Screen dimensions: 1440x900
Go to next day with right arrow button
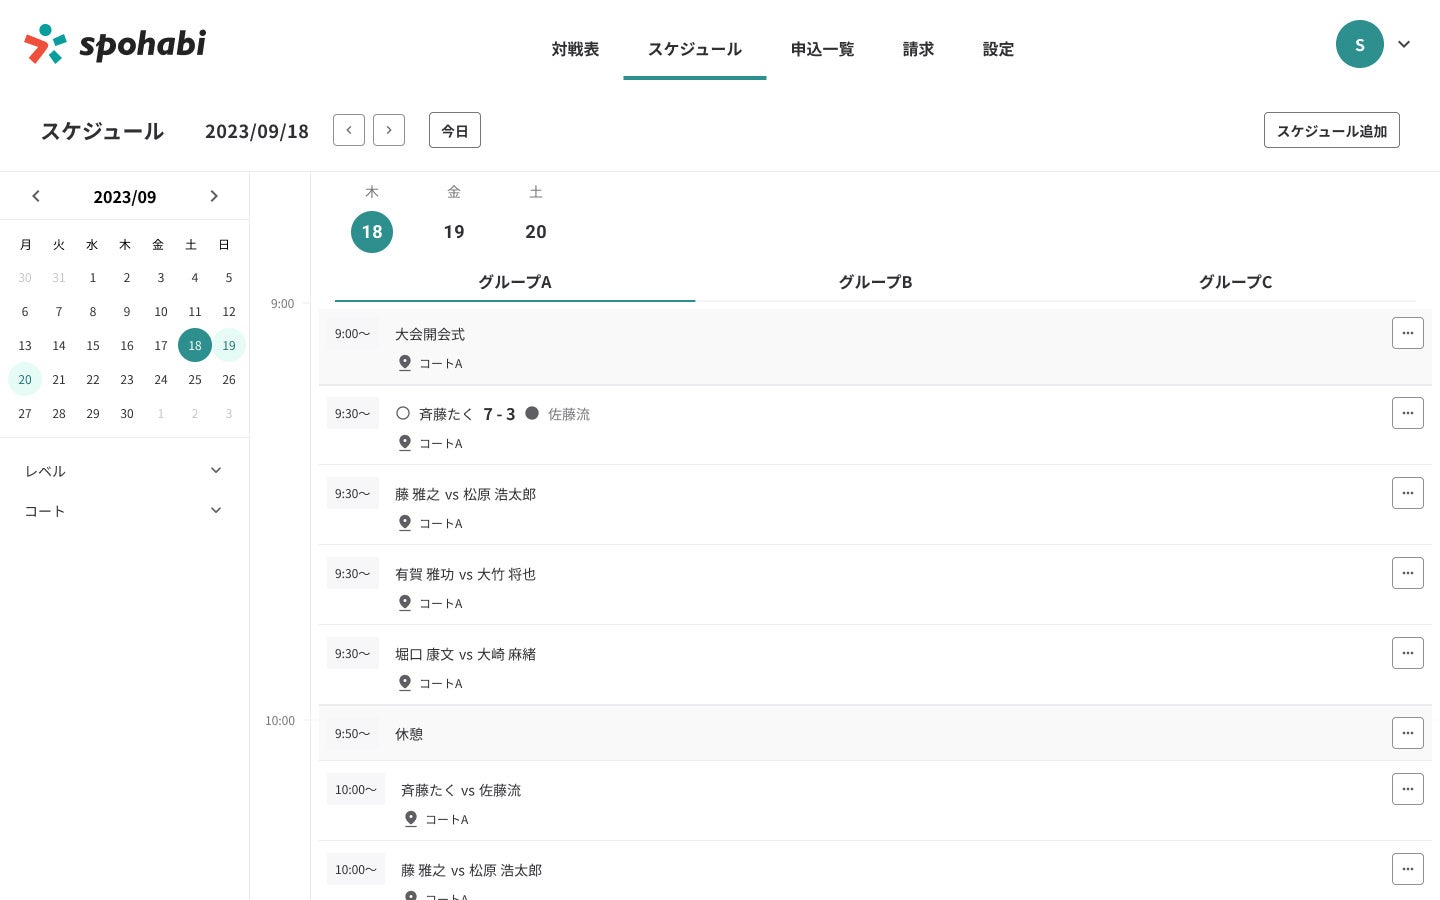(x=389, y=130)
